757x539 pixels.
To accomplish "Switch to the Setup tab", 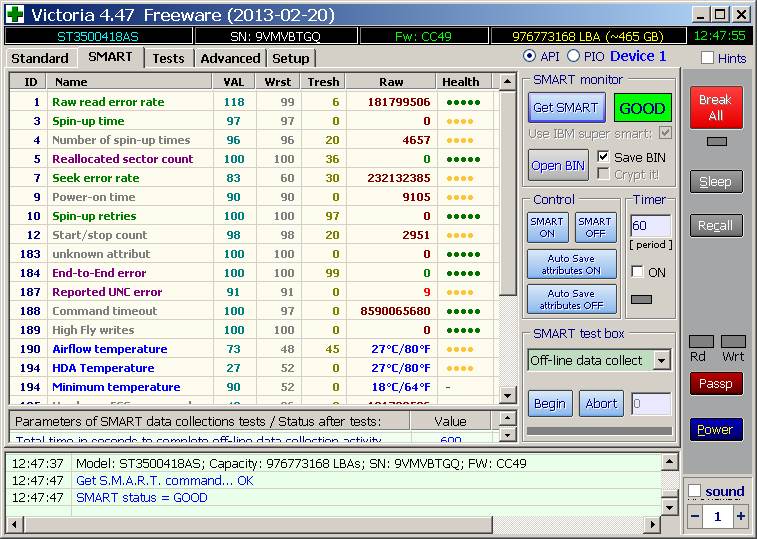I will (x=291, y=58).
